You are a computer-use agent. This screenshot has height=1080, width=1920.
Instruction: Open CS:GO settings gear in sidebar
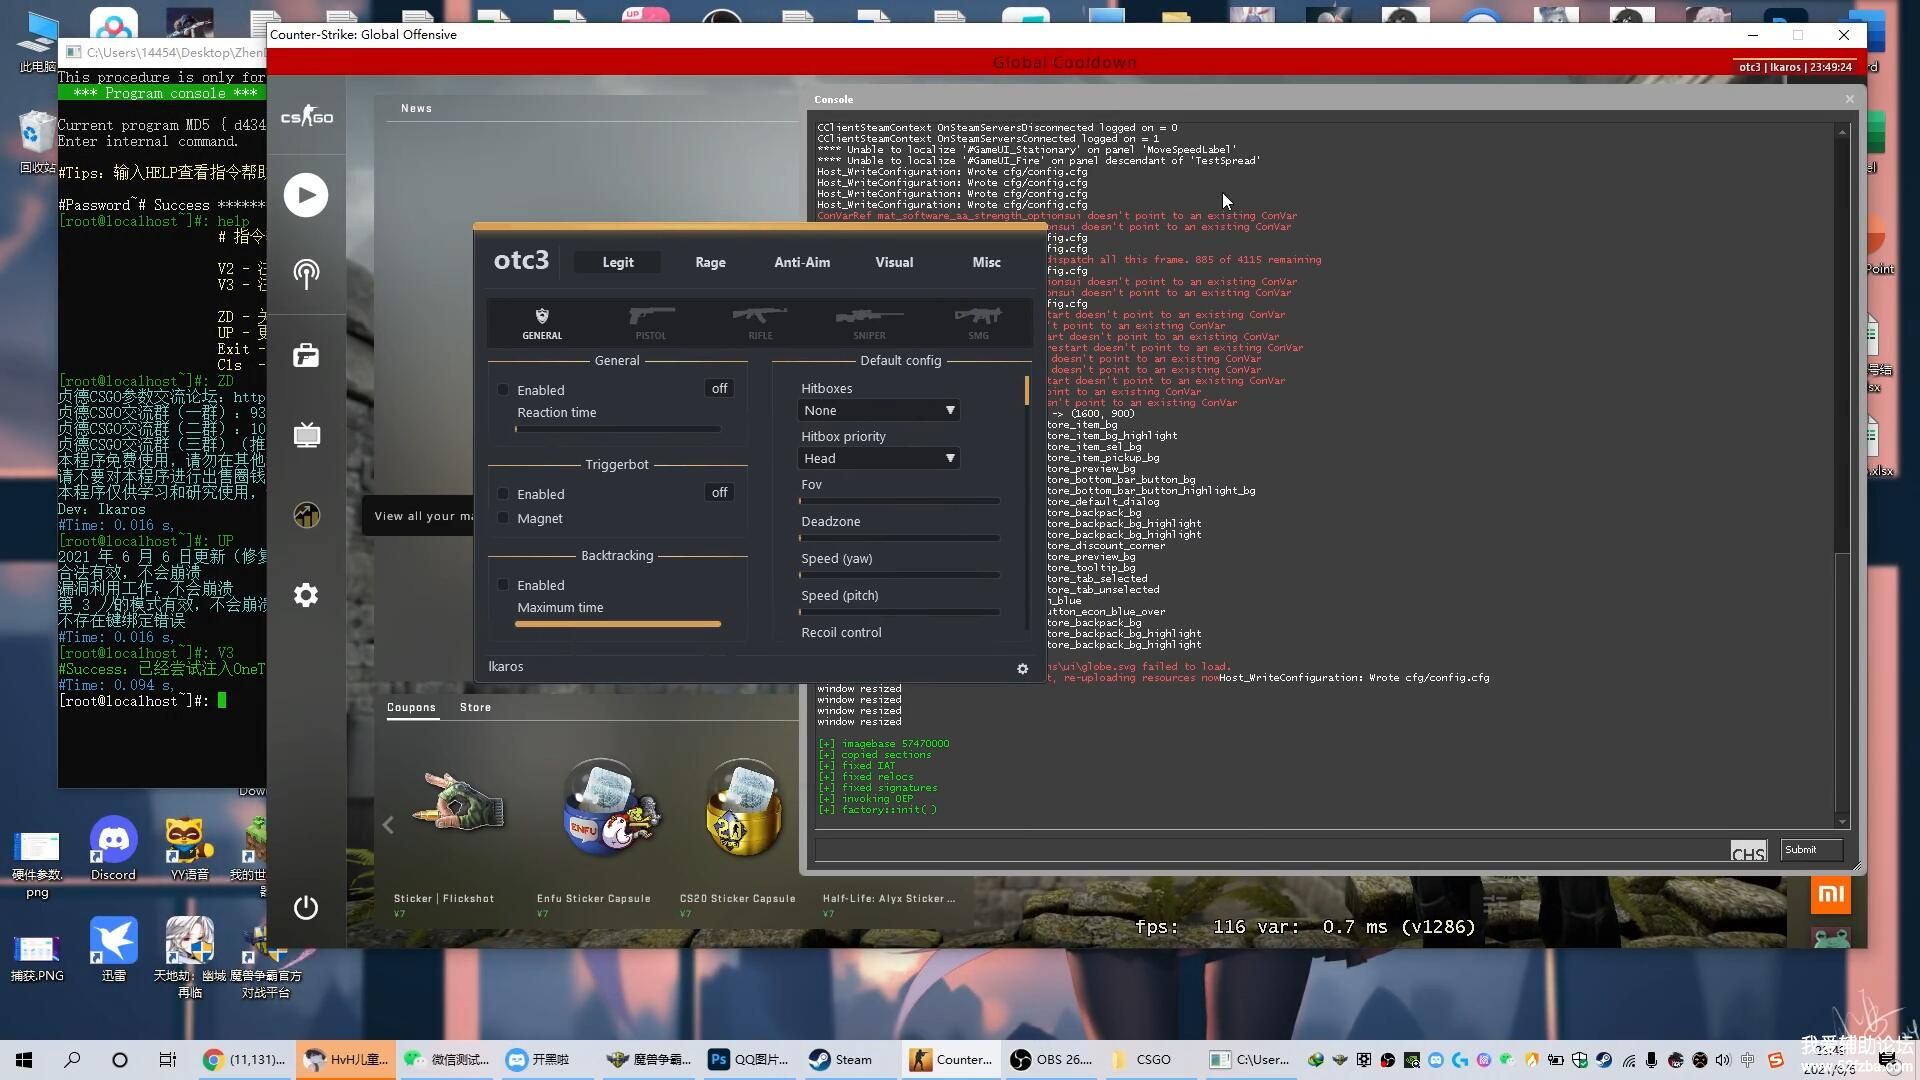306,595
